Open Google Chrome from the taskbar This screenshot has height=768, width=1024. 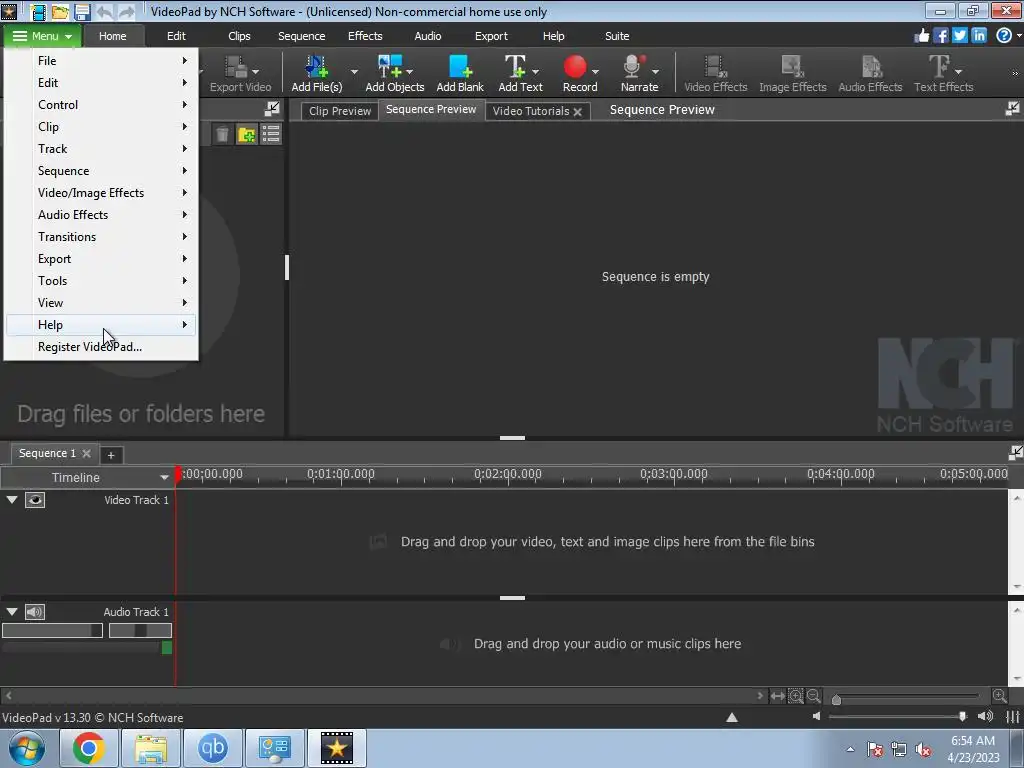coord(88,748)
